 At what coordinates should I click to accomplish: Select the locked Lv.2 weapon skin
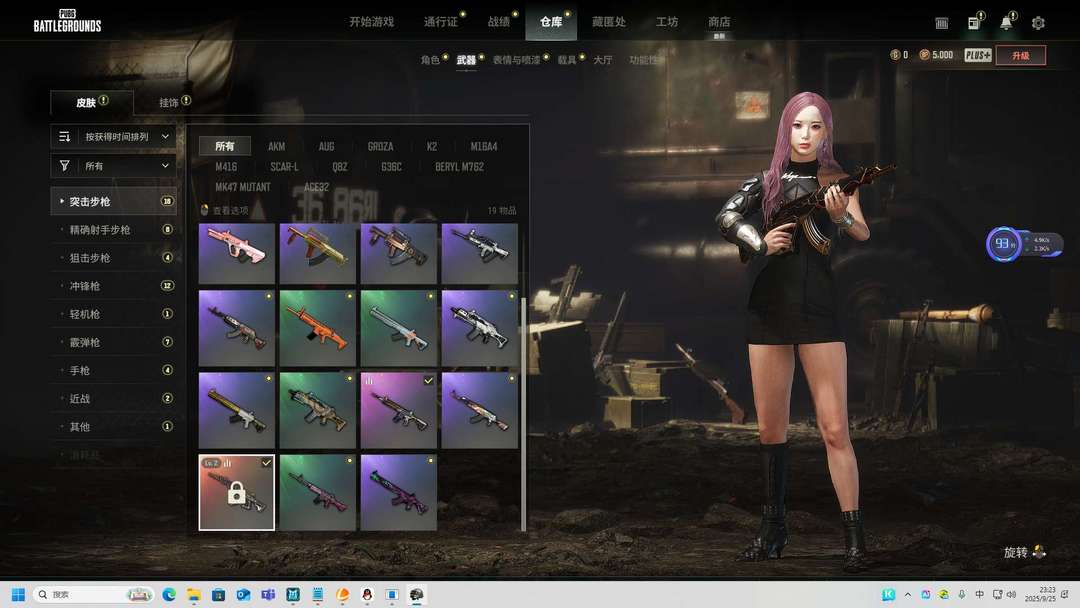click(236, 492)
